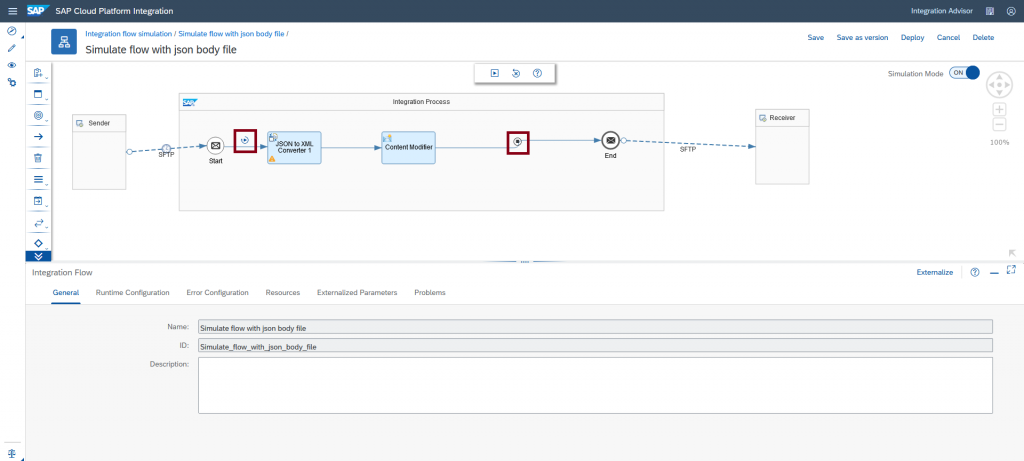
Task: Select the Content Modifier step
Action: point(408,148)
